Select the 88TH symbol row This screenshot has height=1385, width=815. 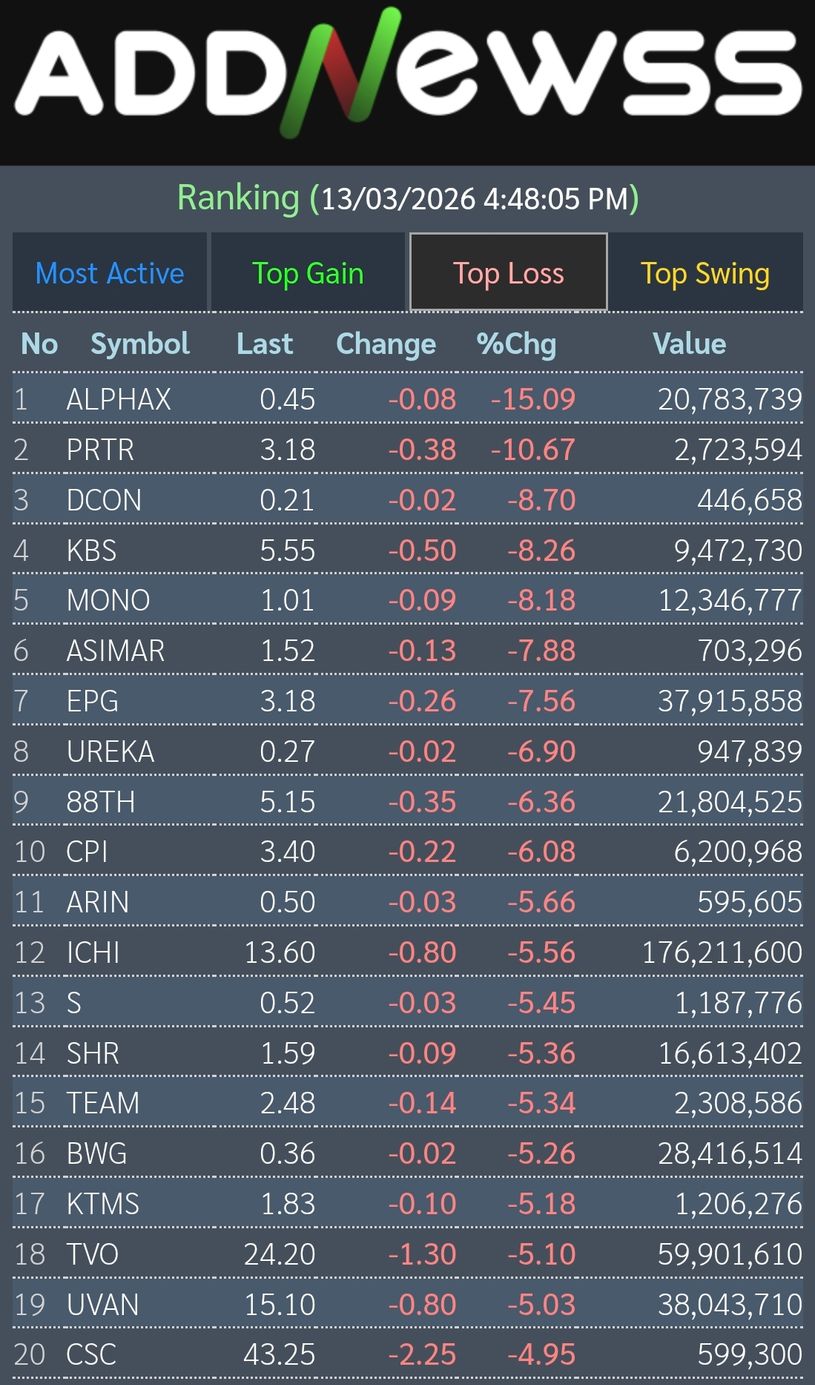(100, 802)
